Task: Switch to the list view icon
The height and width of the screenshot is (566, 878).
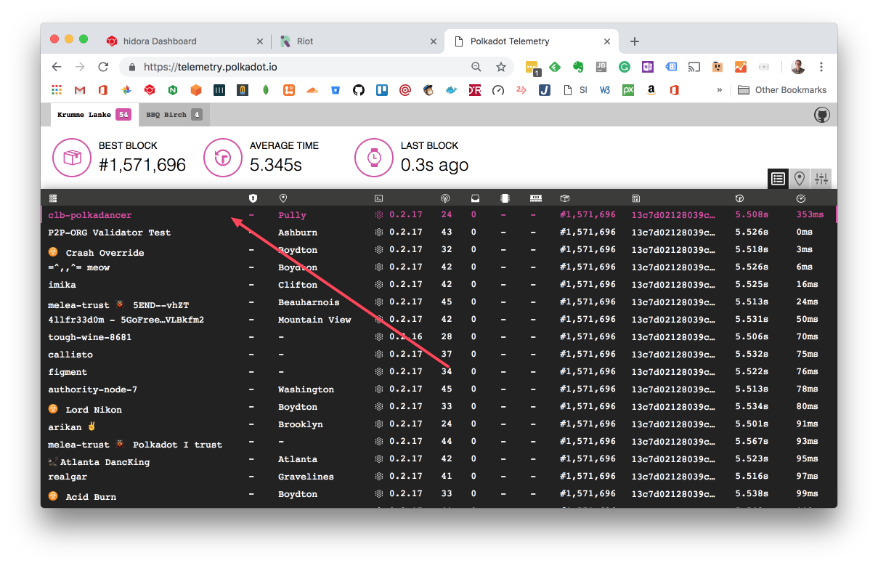Action: tap(777, 178)
